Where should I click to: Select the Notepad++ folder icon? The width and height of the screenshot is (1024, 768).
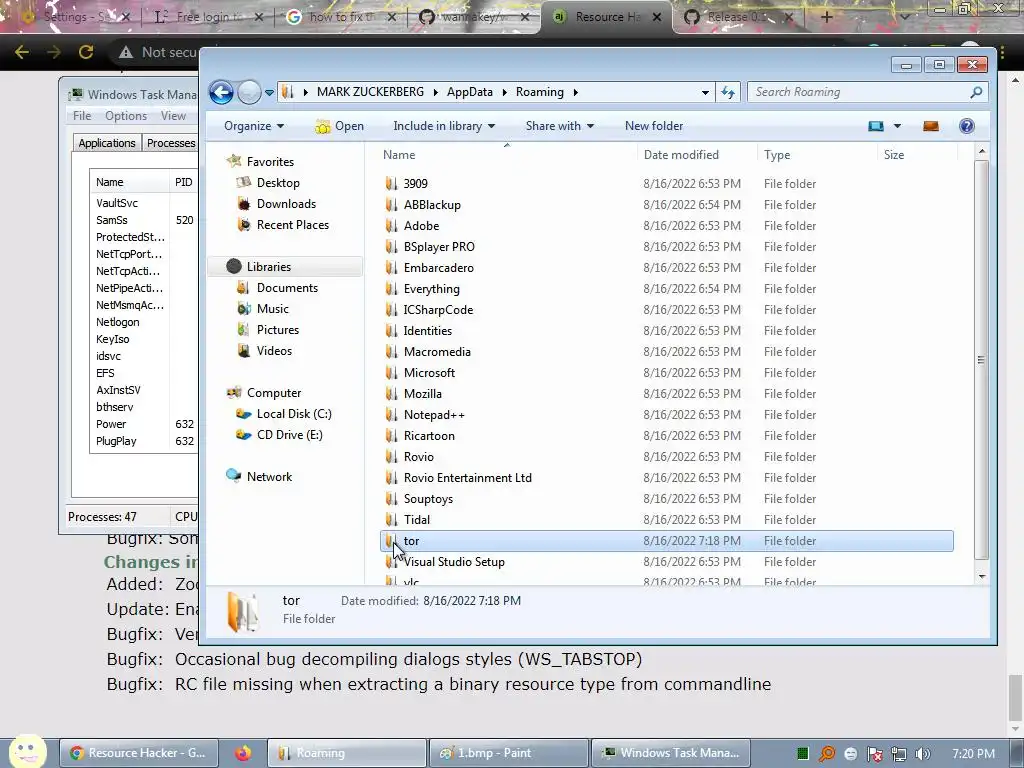pos(391,415)
